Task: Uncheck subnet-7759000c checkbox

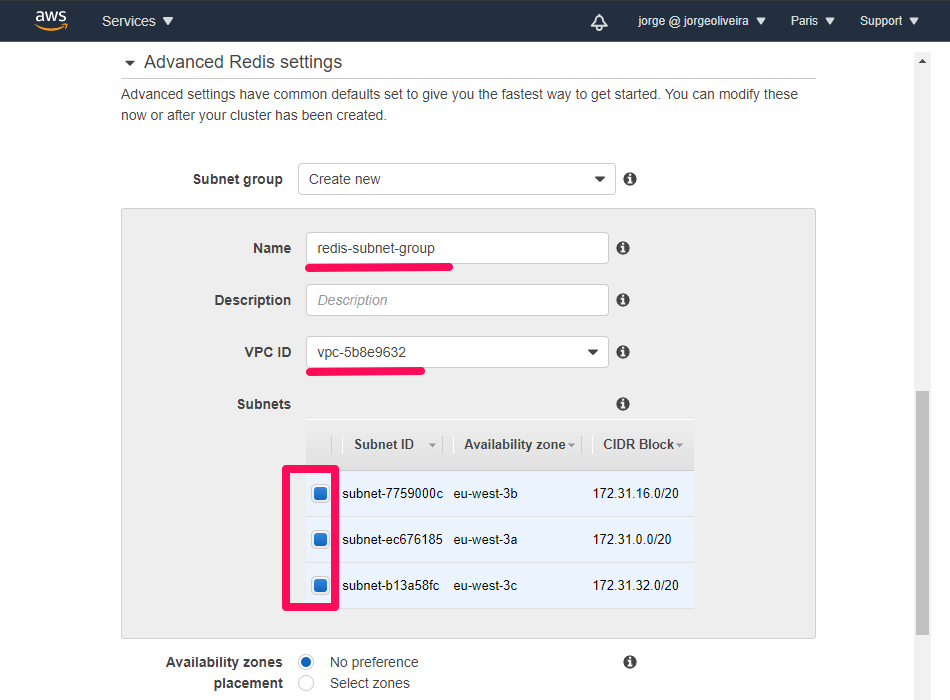Action: tap(320, 494)
